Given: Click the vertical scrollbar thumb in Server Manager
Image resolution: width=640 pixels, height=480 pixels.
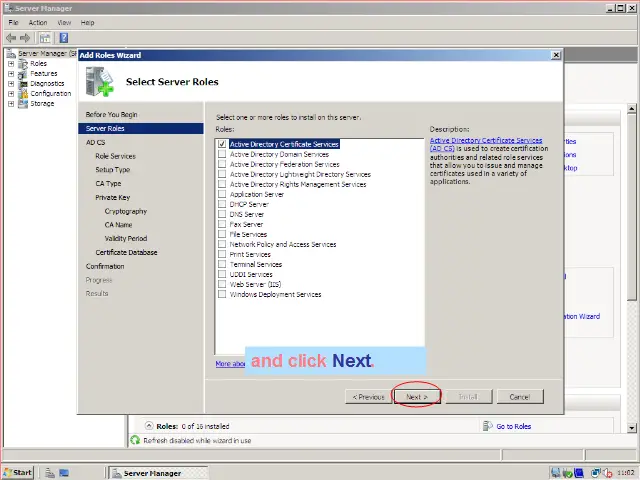Looking at the screenshot, I should tap(631, 207).
